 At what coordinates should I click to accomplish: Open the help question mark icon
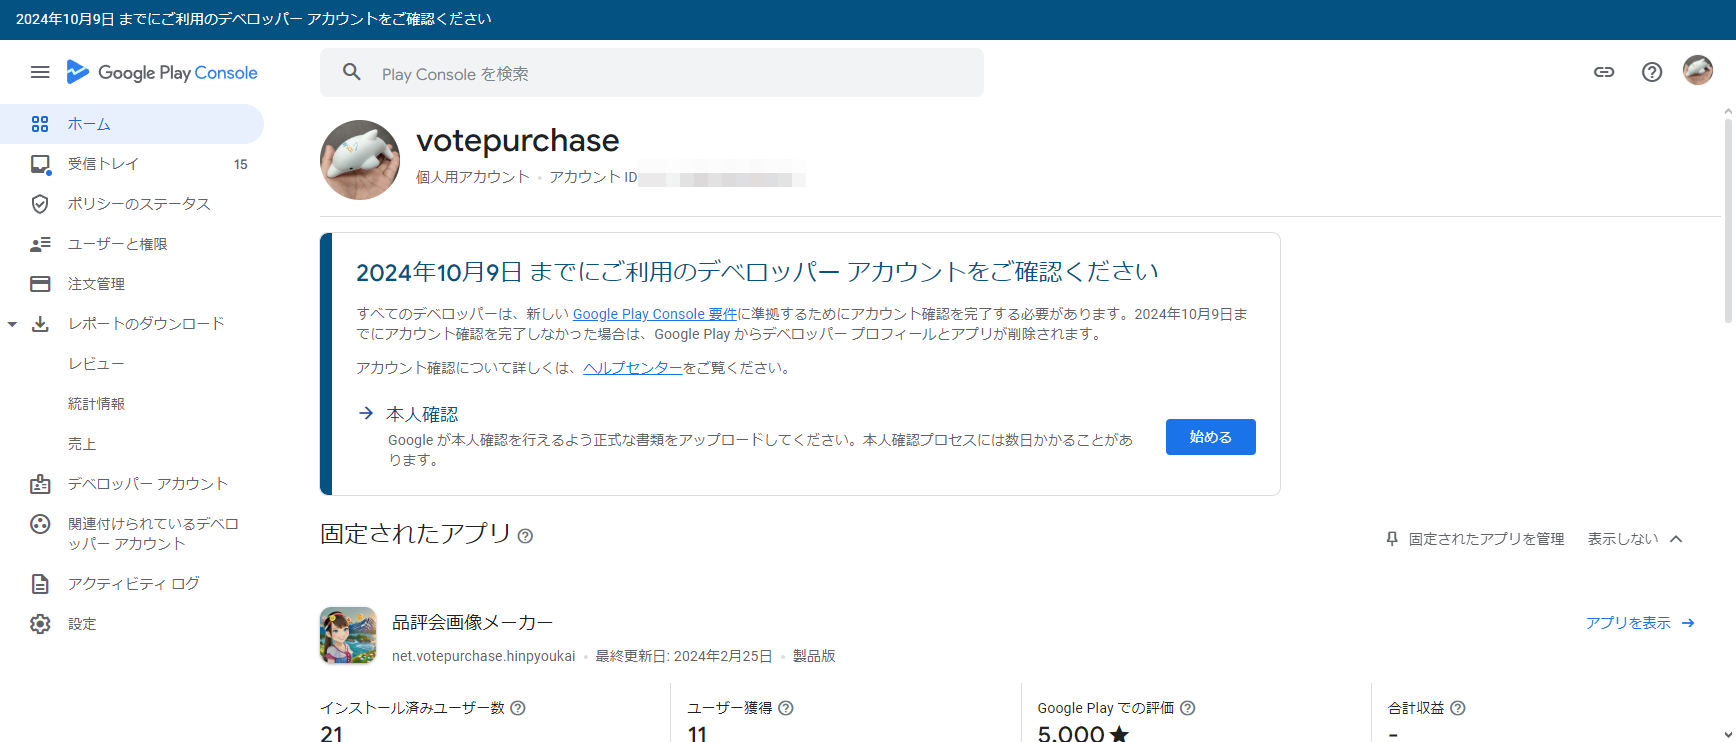(x=1652, y=72)
